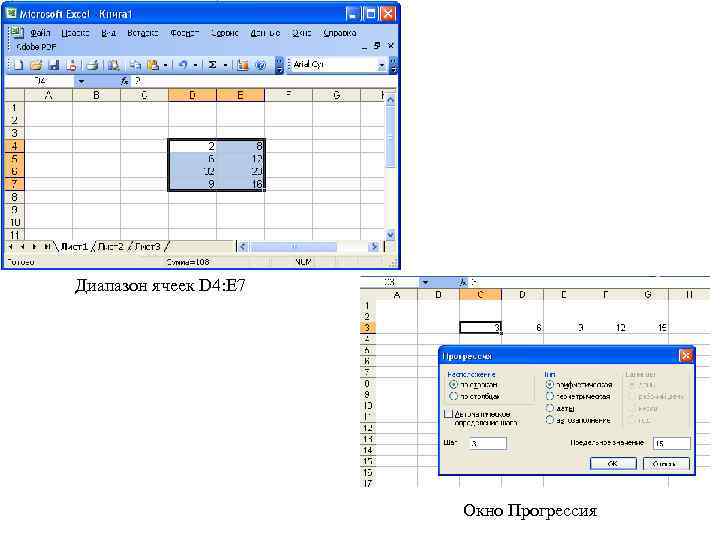Viewport: 720px width, 540px height.
Task: Print using the printer toolbar icon
Action: [93, 65]
